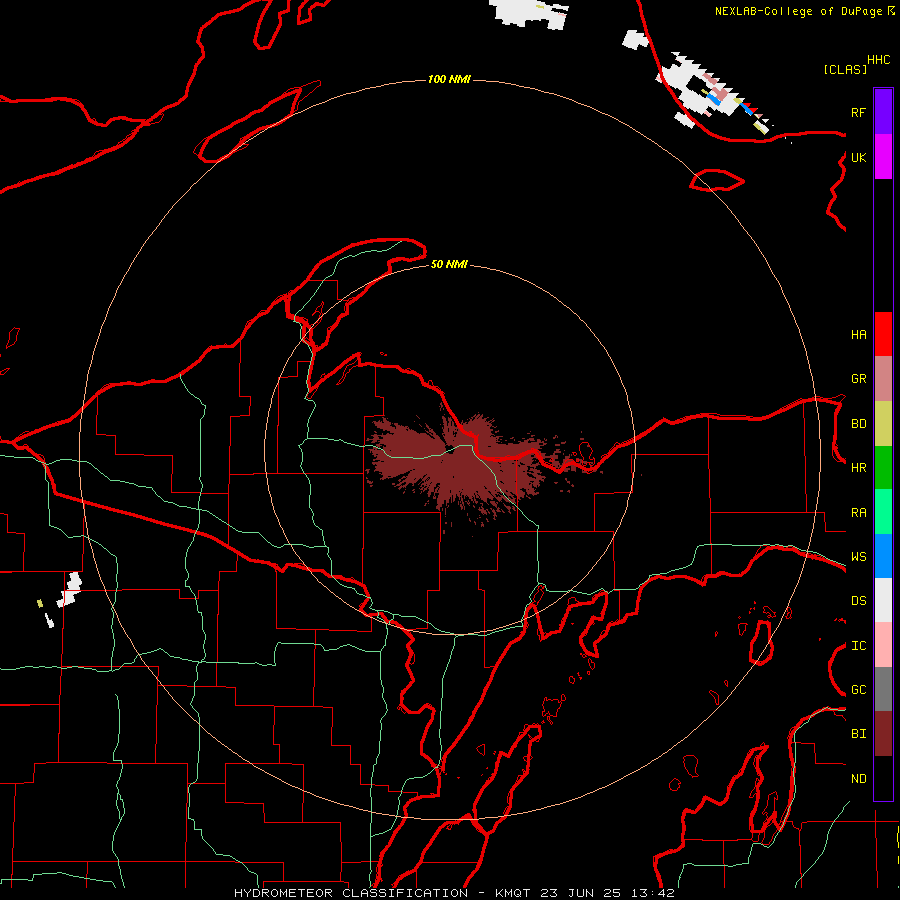This screenshot has height=900, width=900.
Task: Click the ND legend label
Action: (x=858, y=779)
